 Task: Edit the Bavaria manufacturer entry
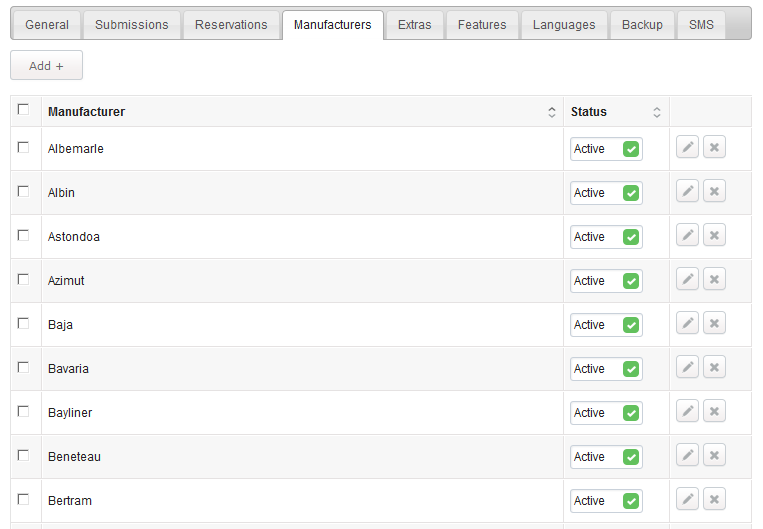click(687, 367)
